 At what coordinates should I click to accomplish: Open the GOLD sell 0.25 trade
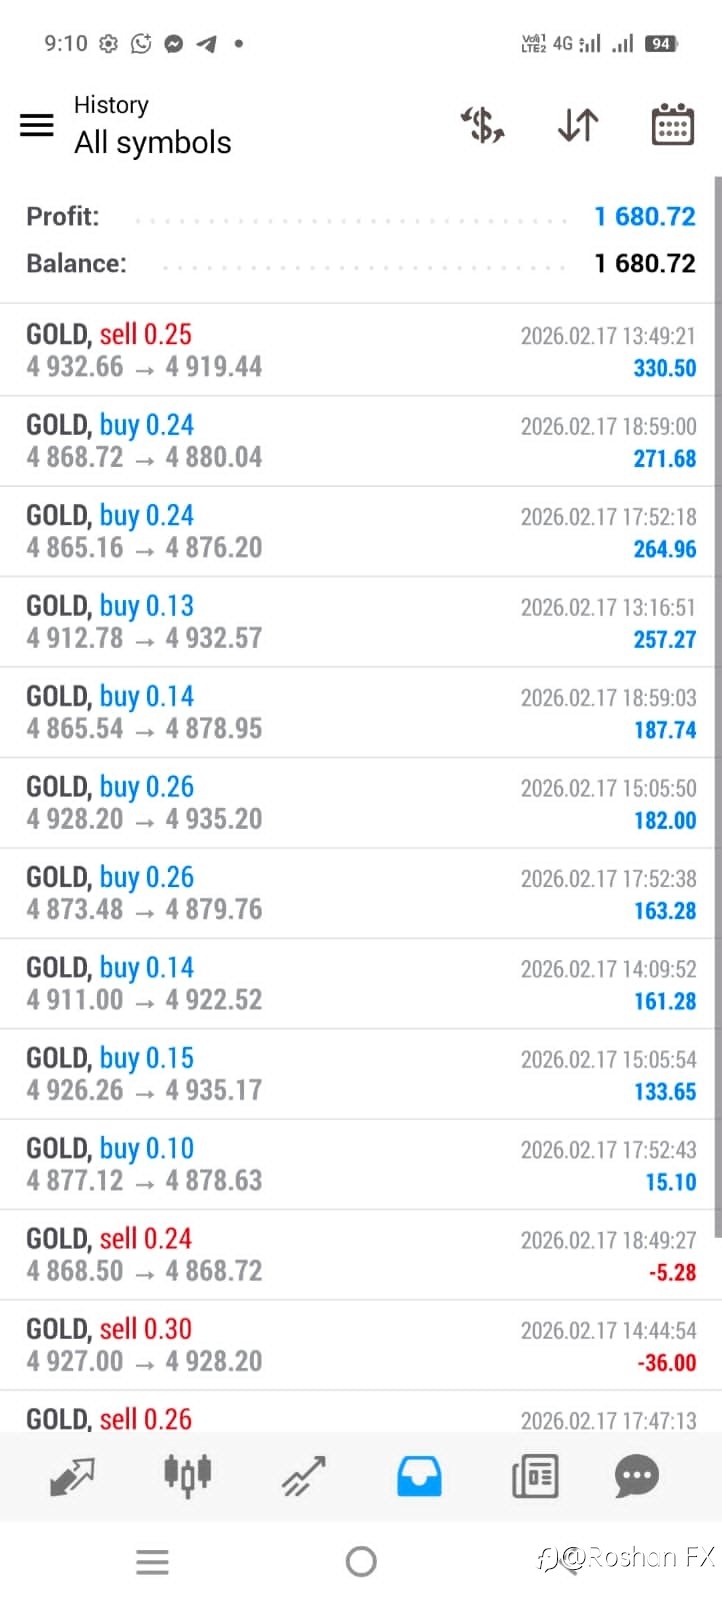[x=360, y=351]
